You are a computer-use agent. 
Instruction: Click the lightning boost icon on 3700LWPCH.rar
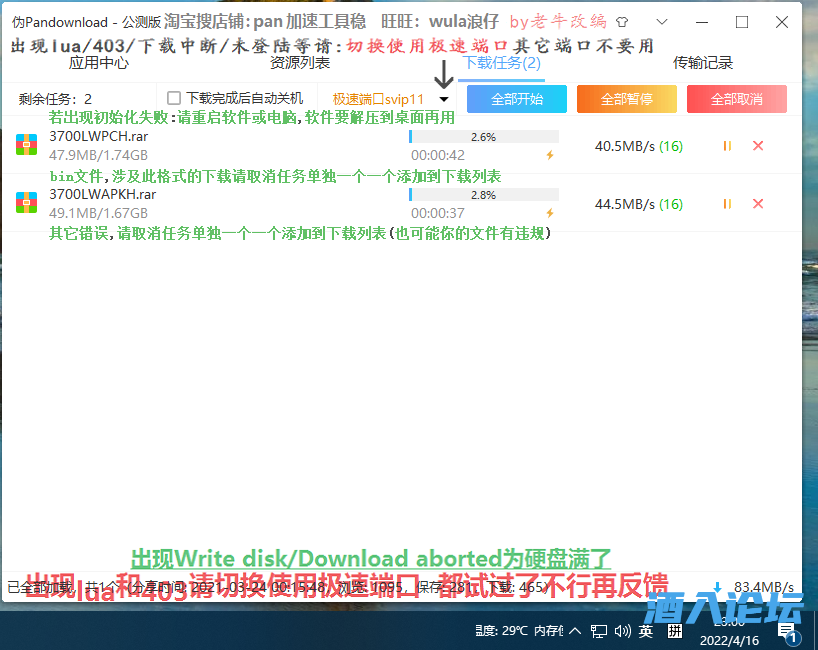point(548,156)
